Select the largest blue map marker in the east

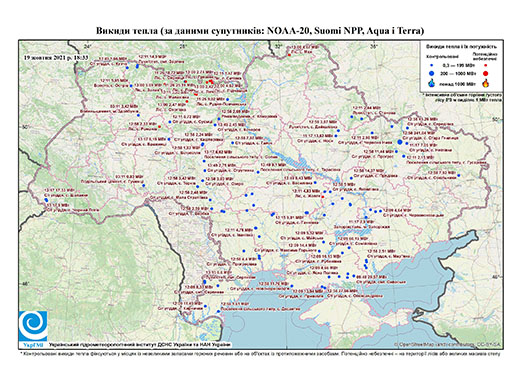pyautogui.click(x=400, y=142)
